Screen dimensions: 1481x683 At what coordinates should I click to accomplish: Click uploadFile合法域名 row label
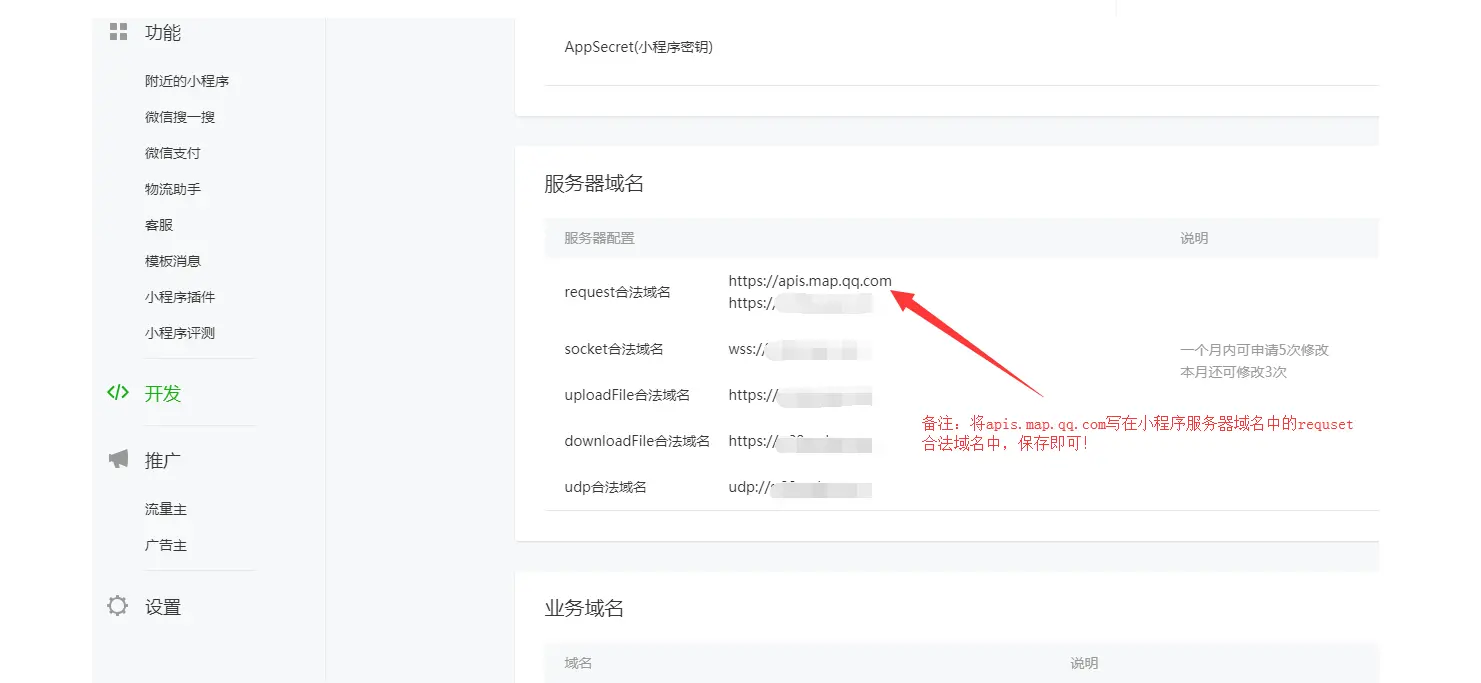click(x=627, y=395)
